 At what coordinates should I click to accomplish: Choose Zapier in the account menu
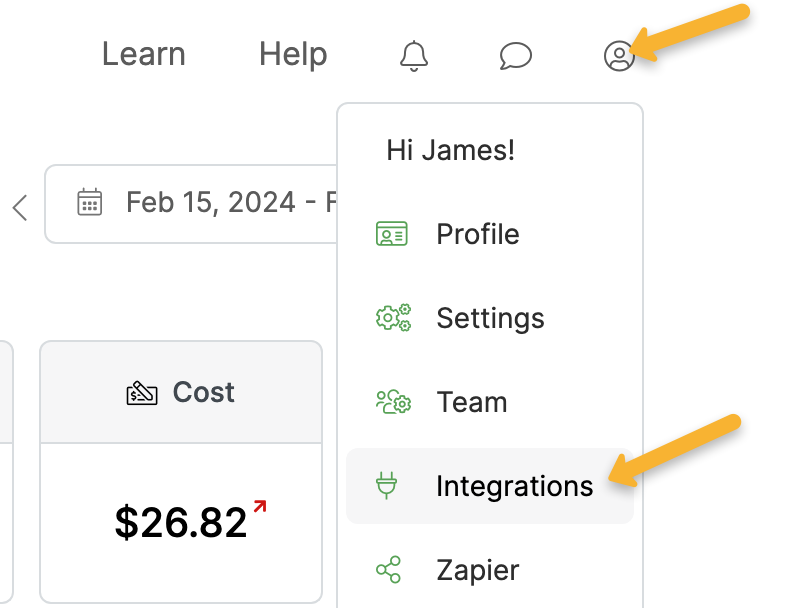(477, 570)
